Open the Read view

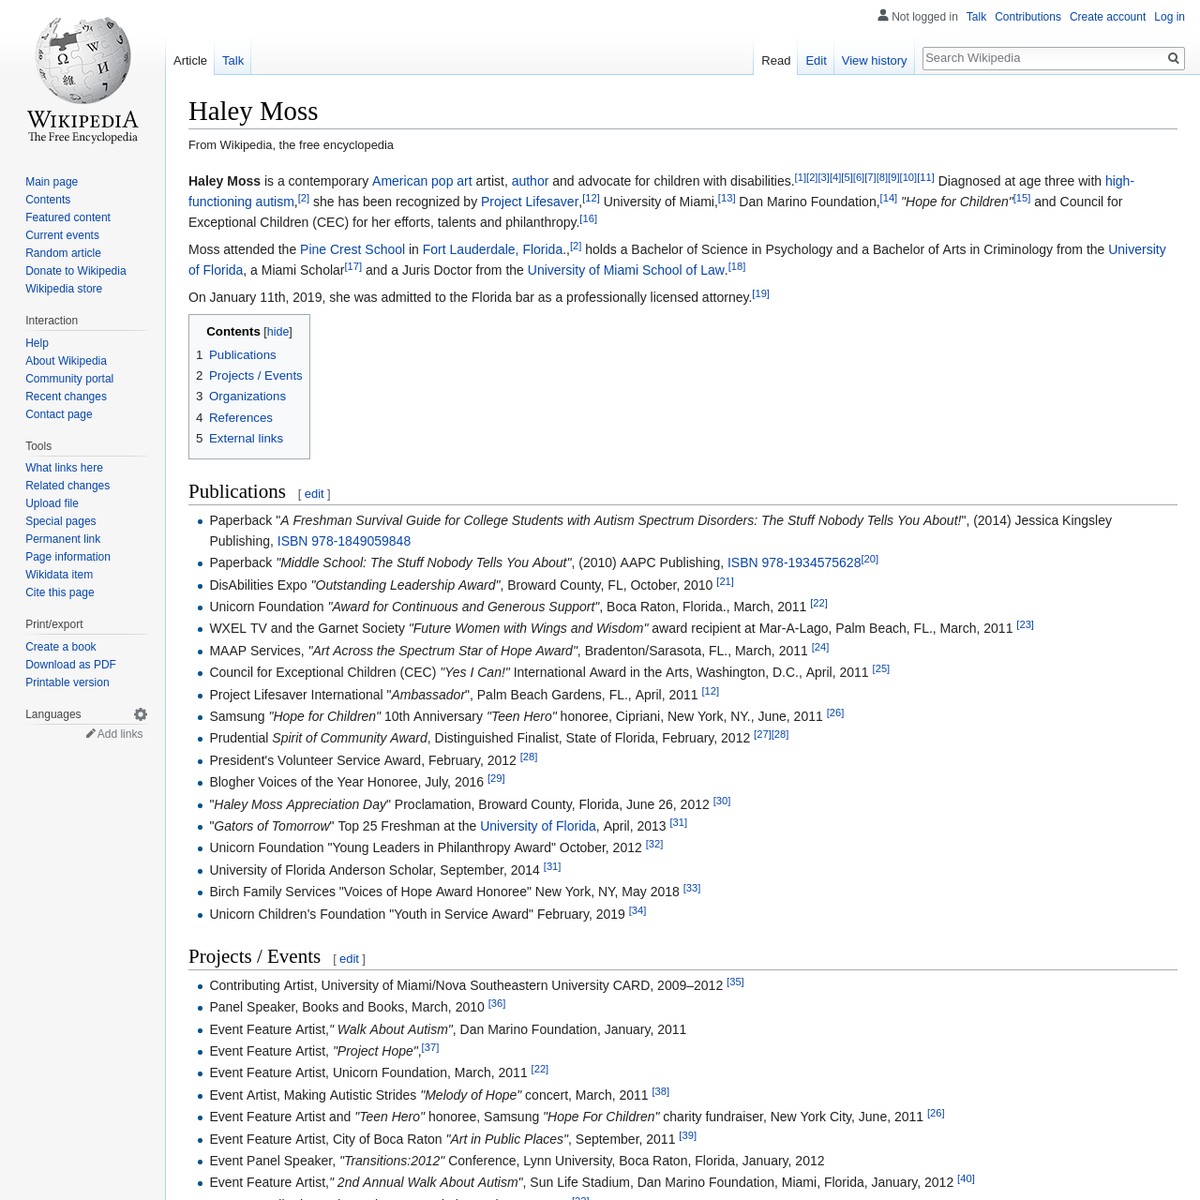(x=775, y=60)
